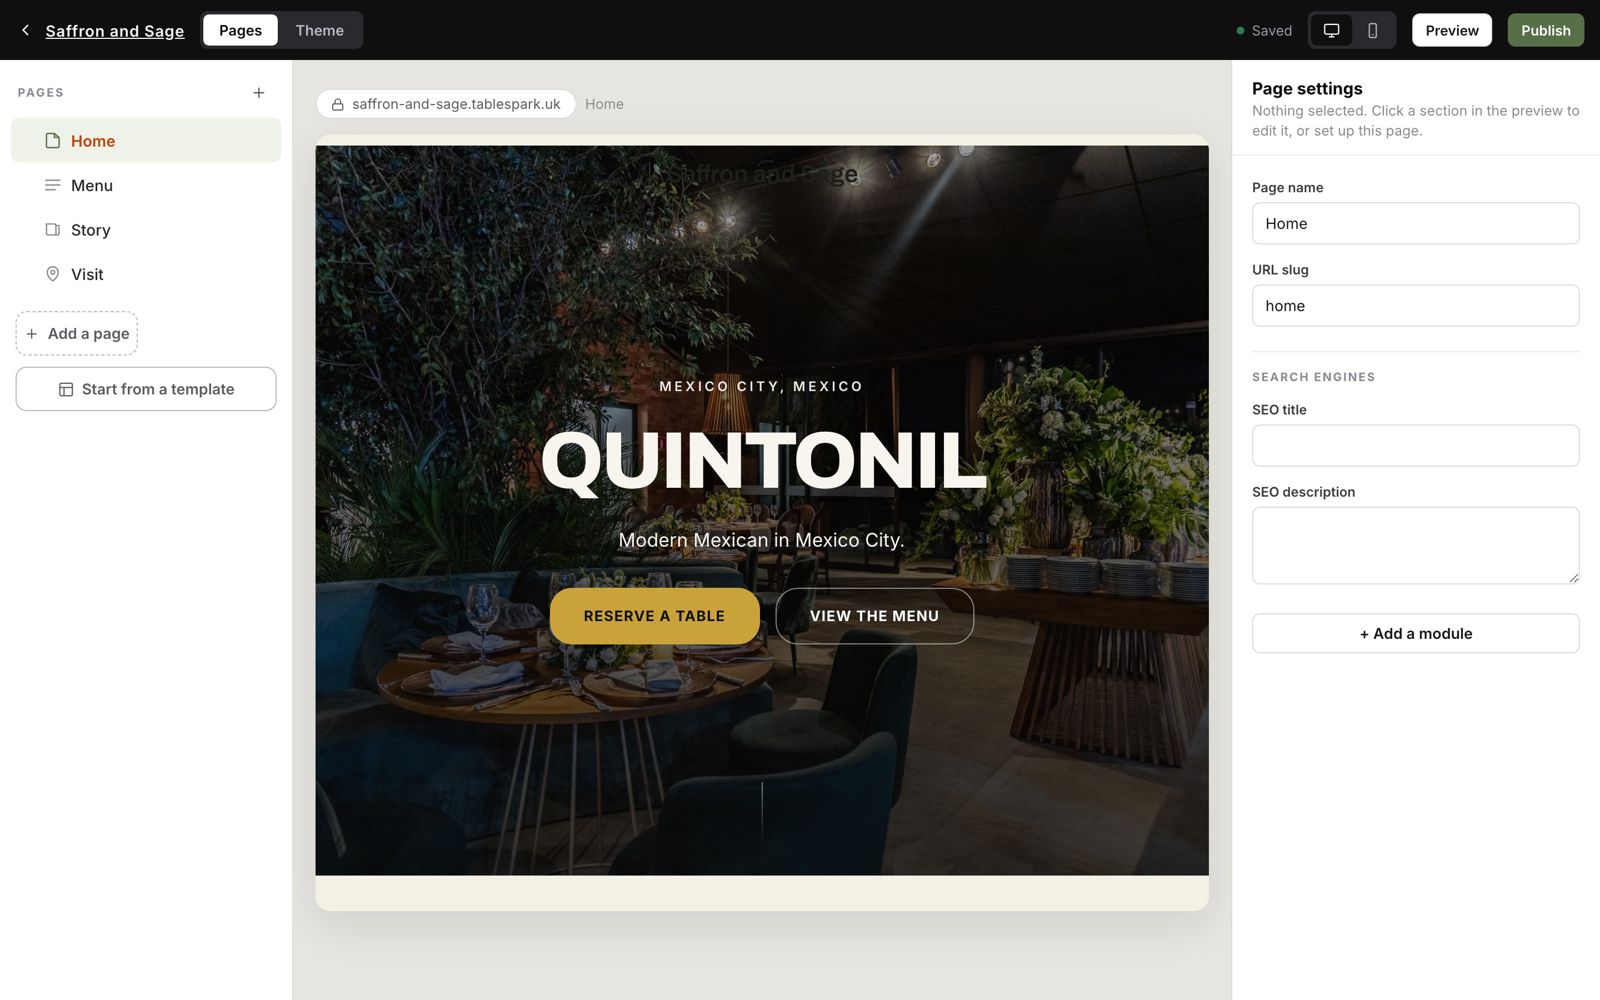
Task: Select the Modern Mexican in Mexico City tagline
Action: 761,540
